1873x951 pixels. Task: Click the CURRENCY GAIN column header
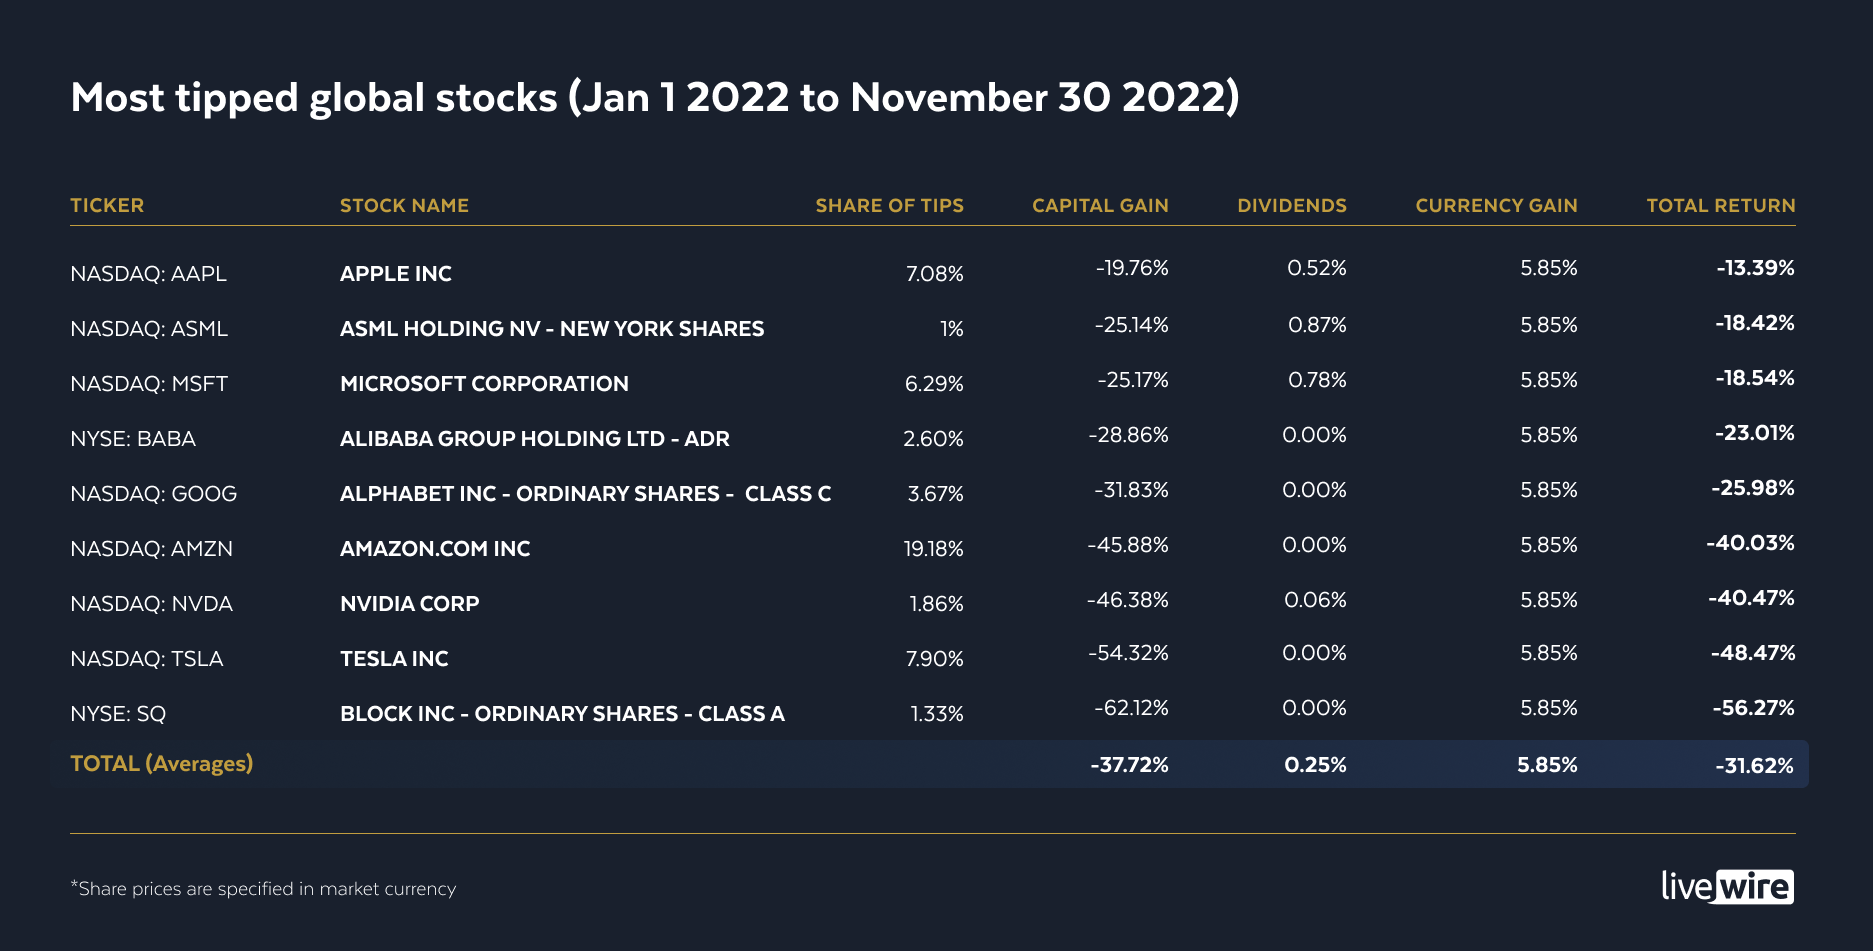[x=1496, y=205]
